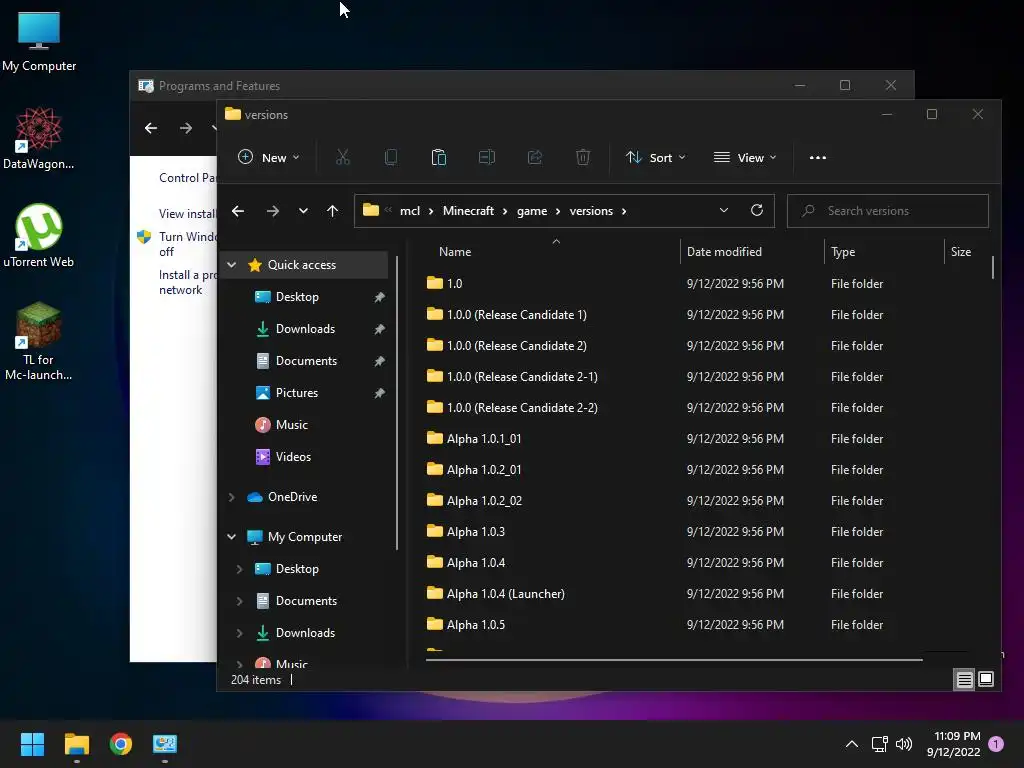Click the Rename icon in toolbar

pos(487,157)
